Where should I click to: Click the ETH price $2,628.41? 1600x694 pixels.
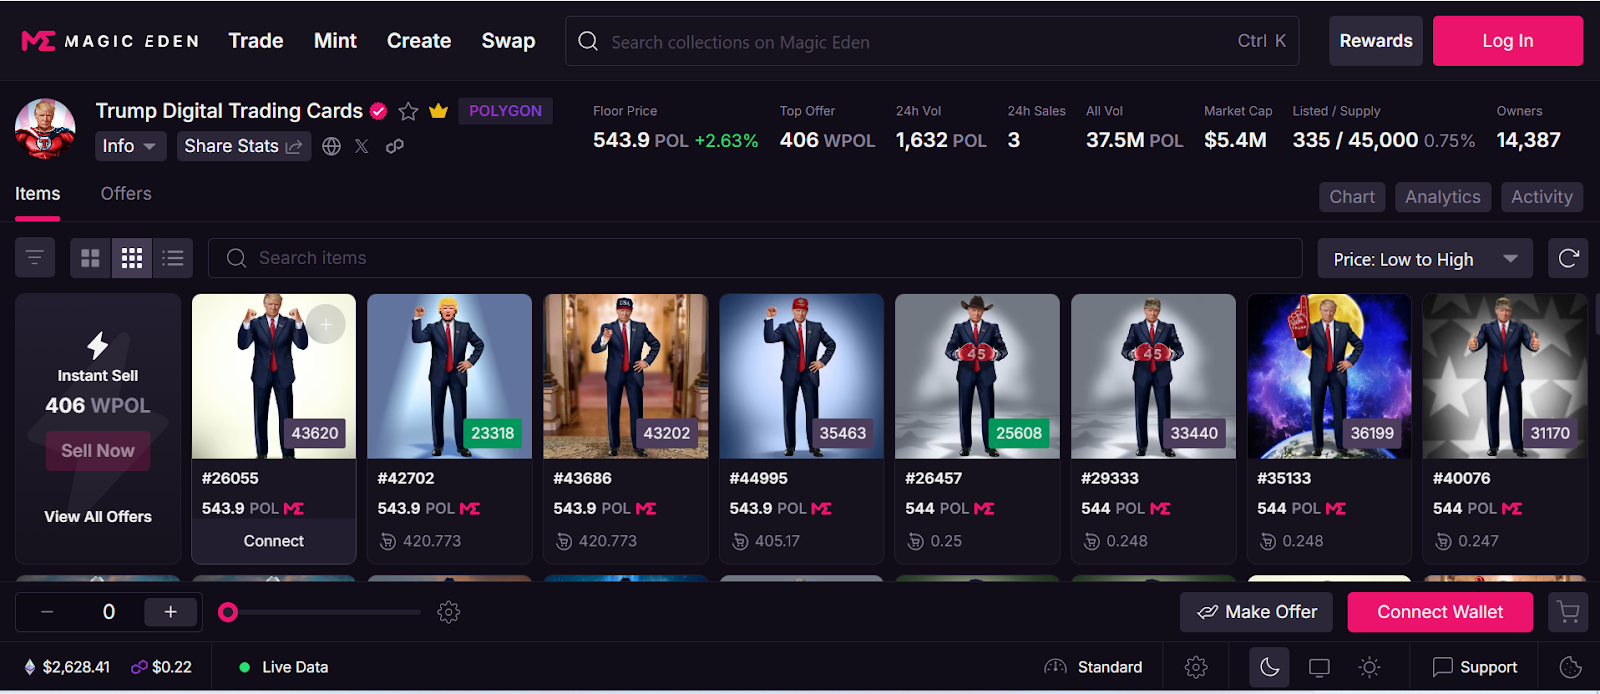pyautogui.click(x=66, y=667)
